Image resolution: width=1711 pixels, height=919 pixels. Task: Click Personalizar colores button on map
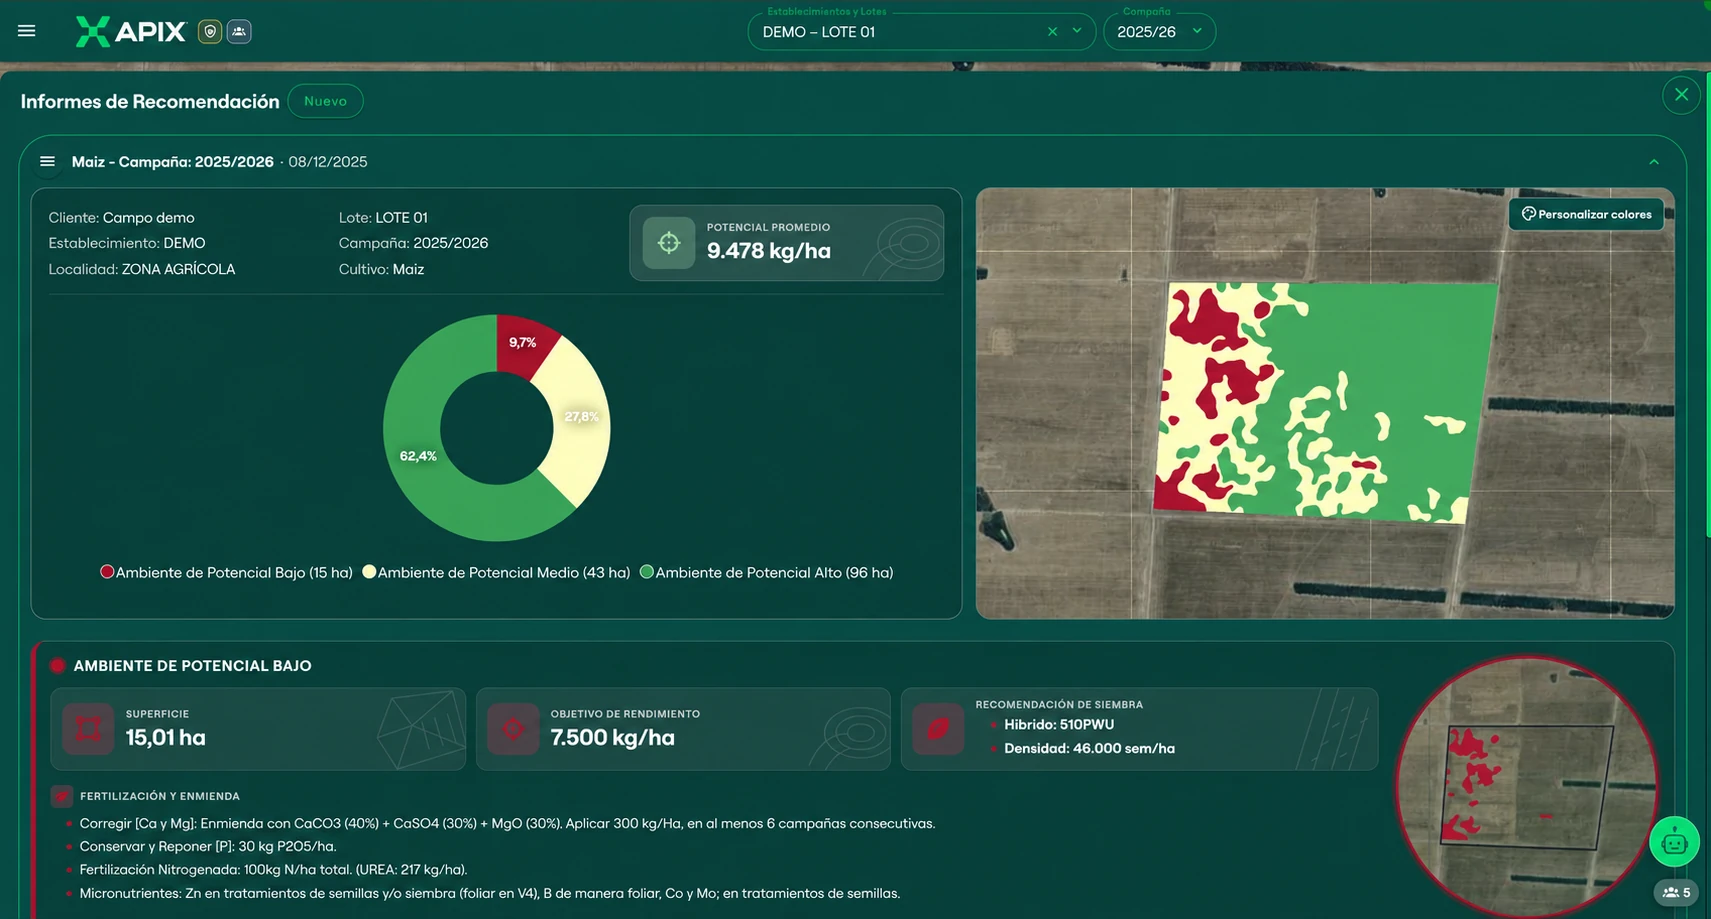coord(1586,214)
